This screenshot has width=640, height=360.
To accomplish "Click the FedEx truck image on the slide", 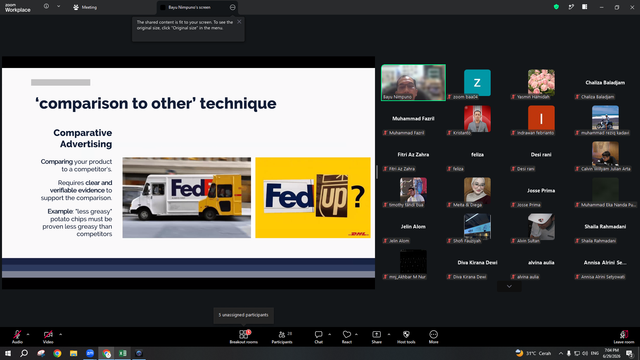I will (x=187, y=198).
